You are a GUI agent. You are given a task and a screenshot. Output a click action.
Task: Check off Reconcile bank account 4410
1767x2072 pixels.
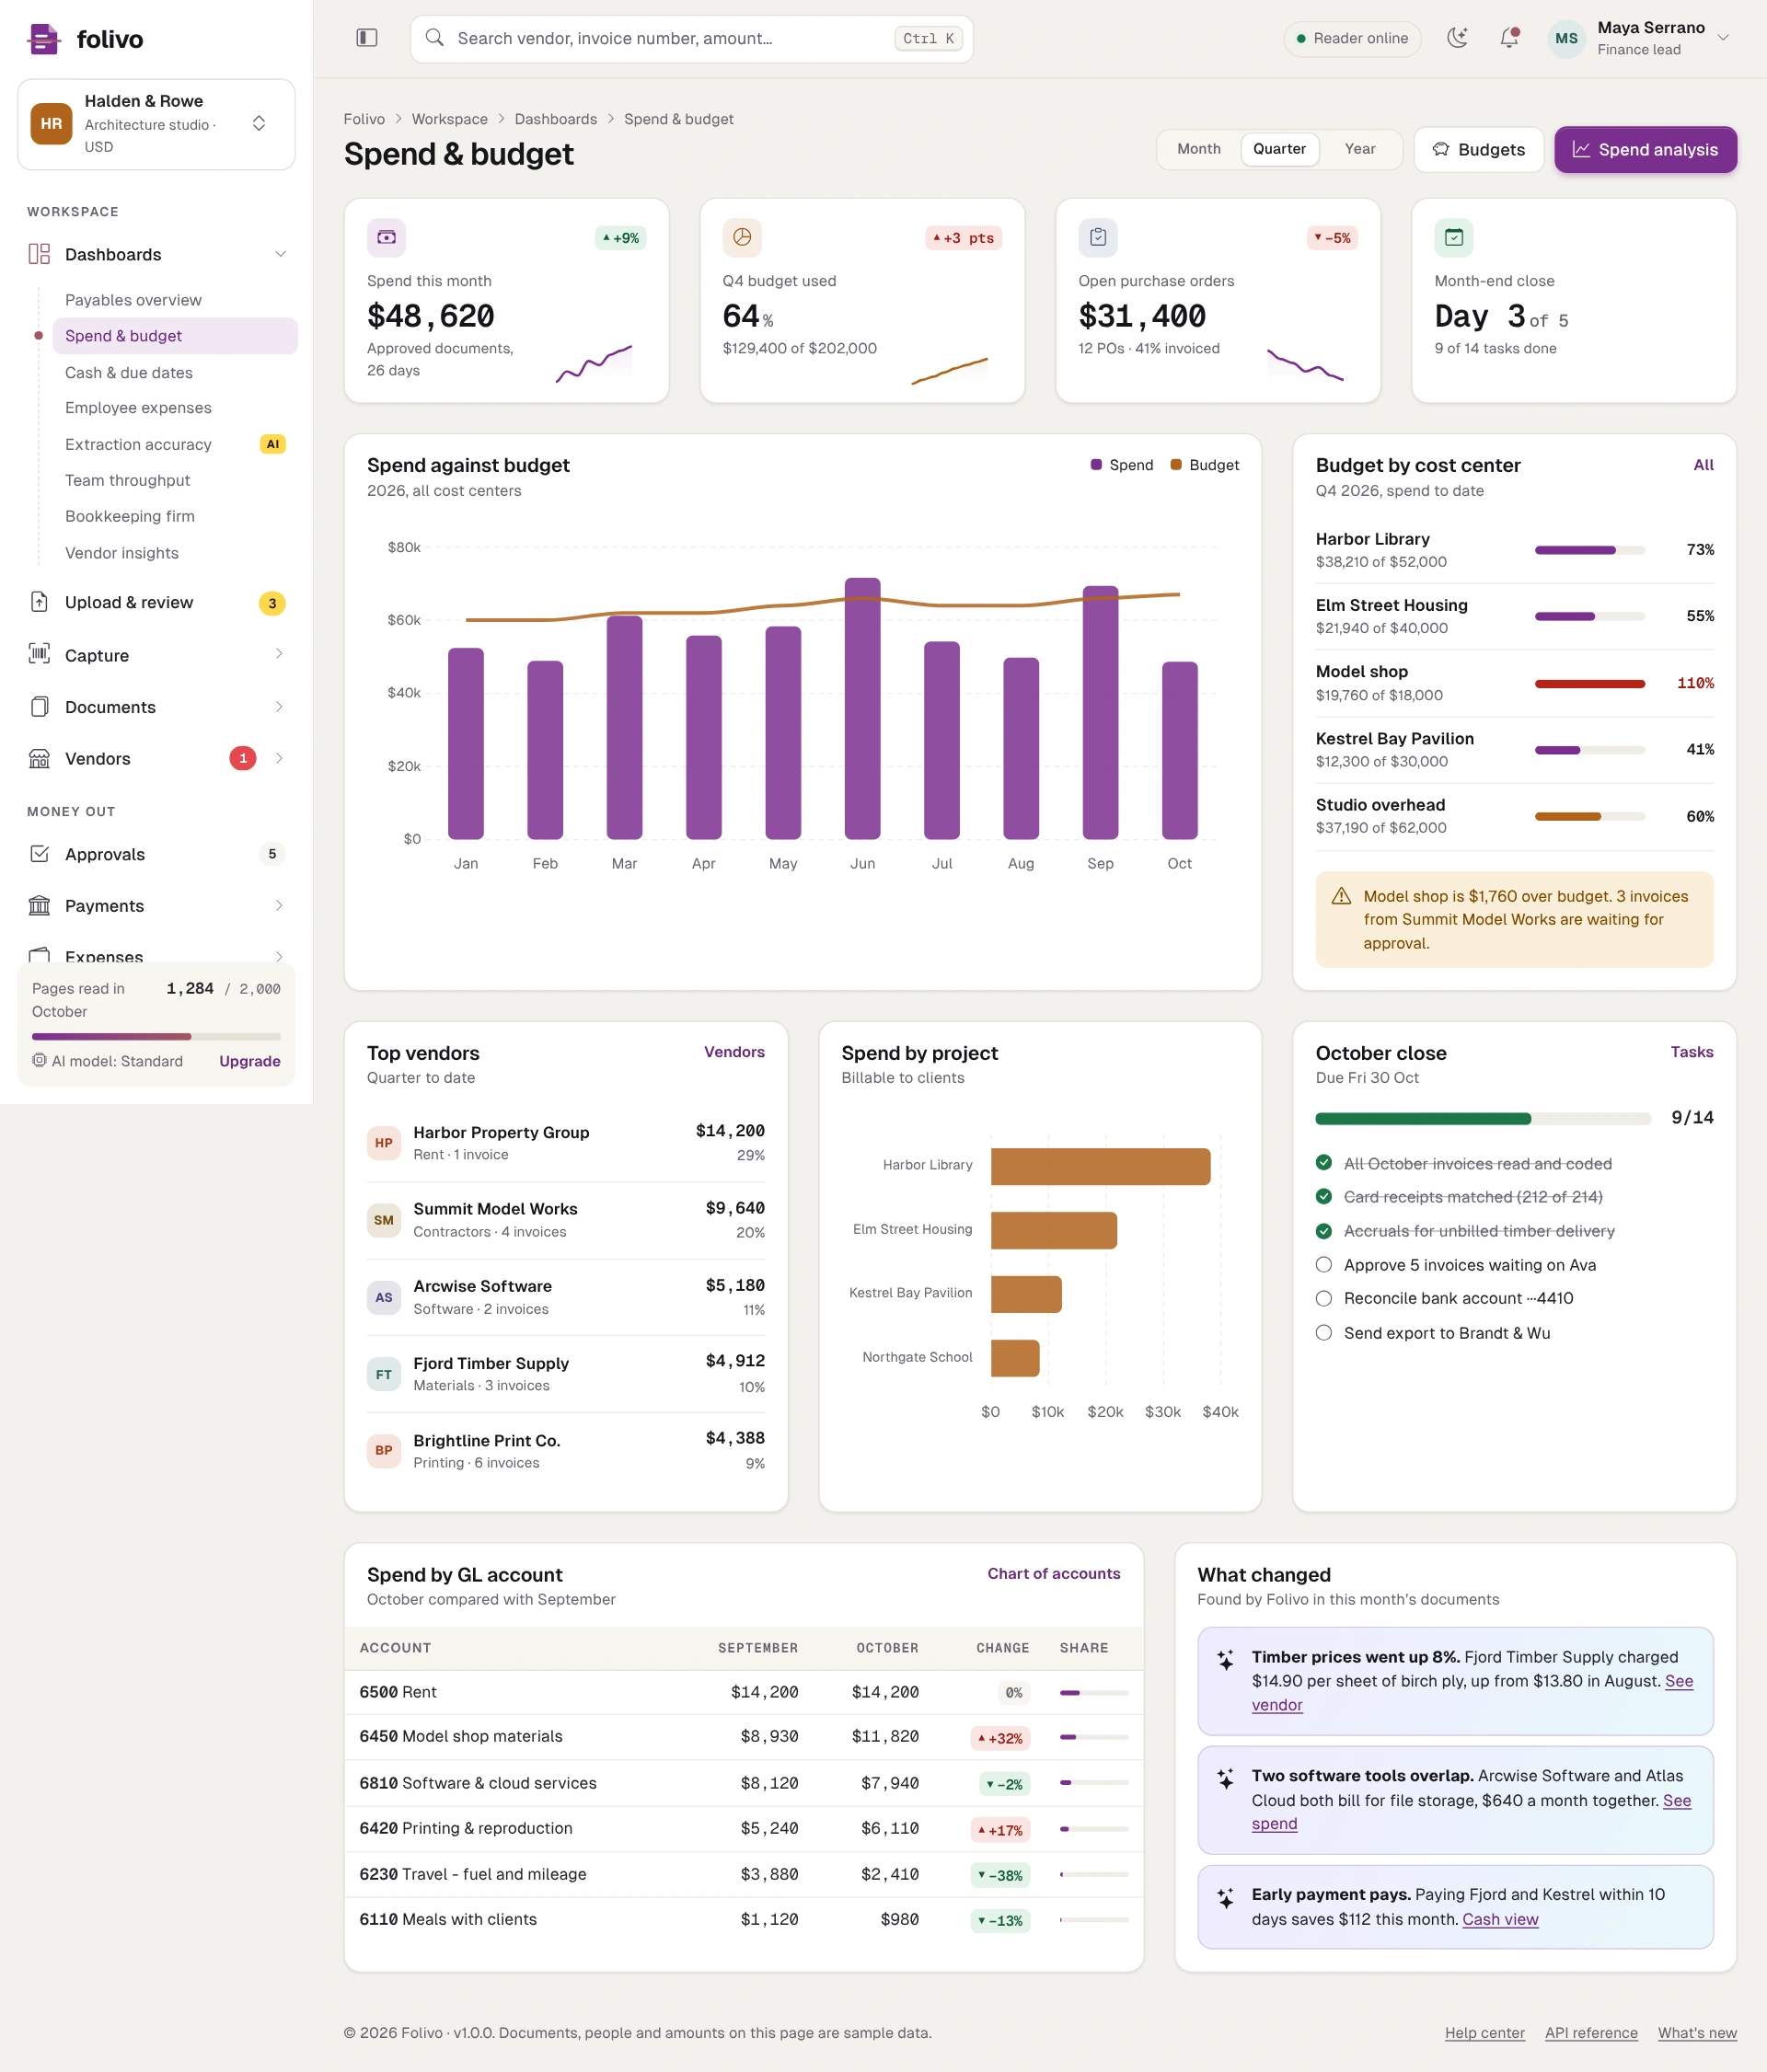click(x=1324, y=1298)
